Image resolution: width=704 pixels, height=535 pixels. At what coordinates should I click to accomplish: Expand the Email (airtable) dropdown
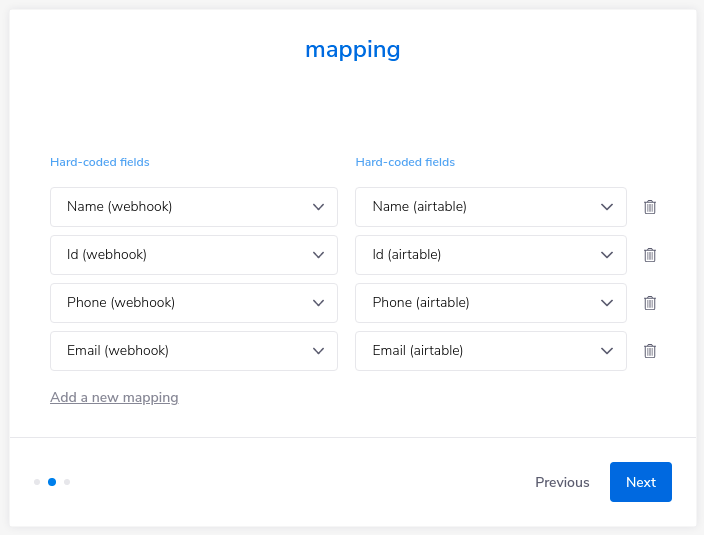coord(490,351)
